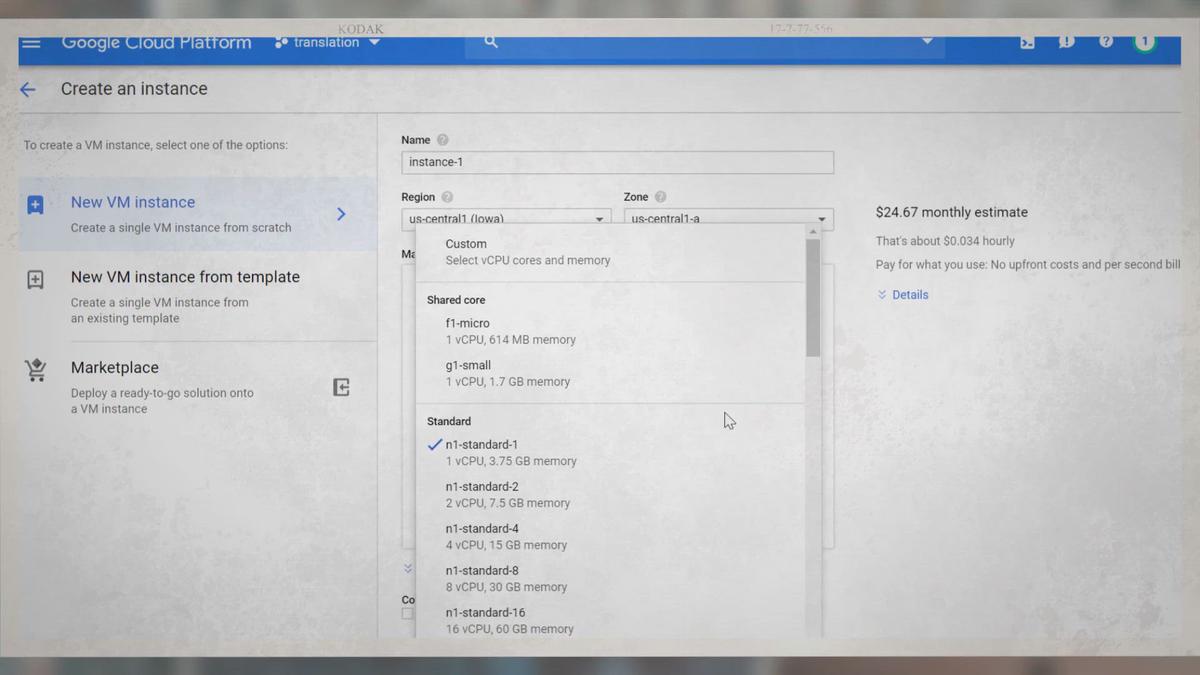The width and height of the screenshot is (1200, 675).
Task: Select f1-micro machine type
Action: click(x=610, y=331)
